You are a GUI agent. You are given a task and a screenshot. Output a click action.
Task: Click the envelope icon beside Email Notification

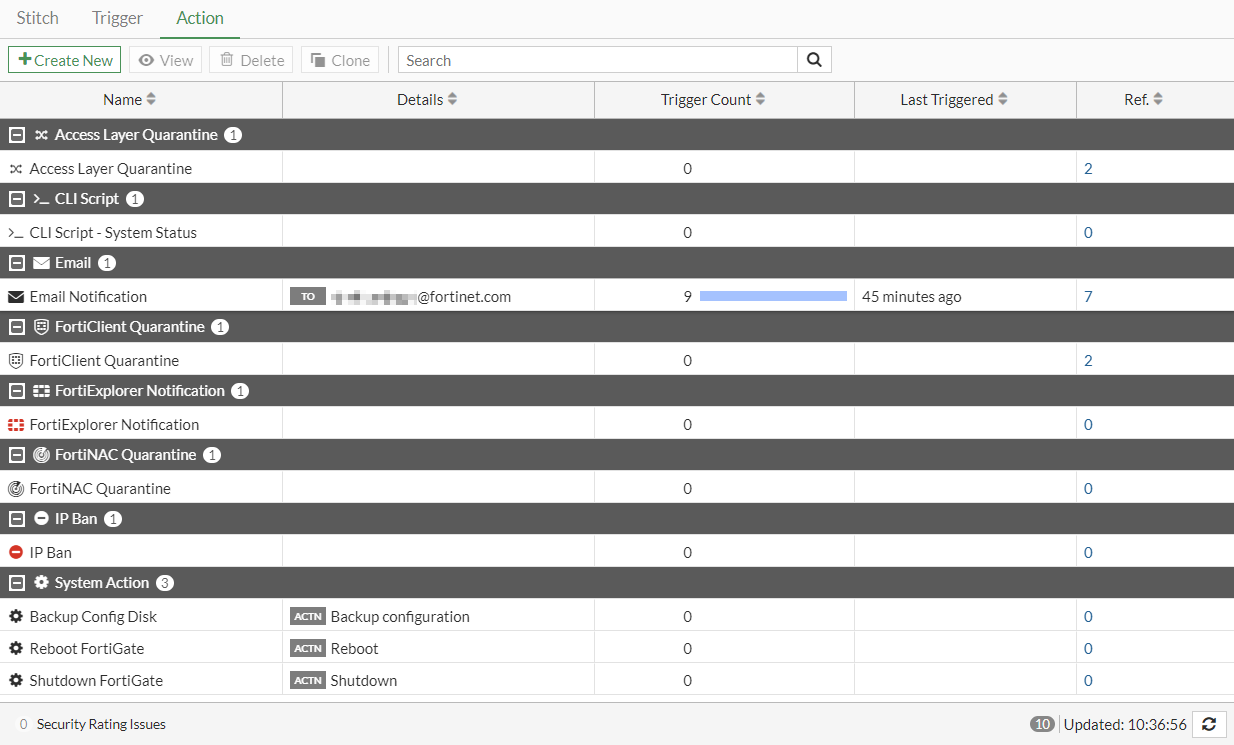[17, 296]
